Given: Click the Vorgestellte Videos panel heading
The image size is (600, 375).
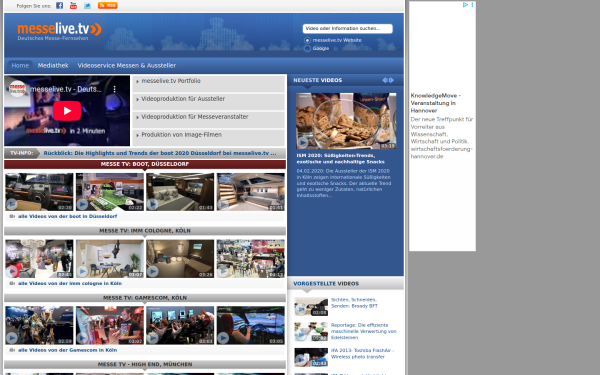Looking at the screenshot, I should coord(326,284).
